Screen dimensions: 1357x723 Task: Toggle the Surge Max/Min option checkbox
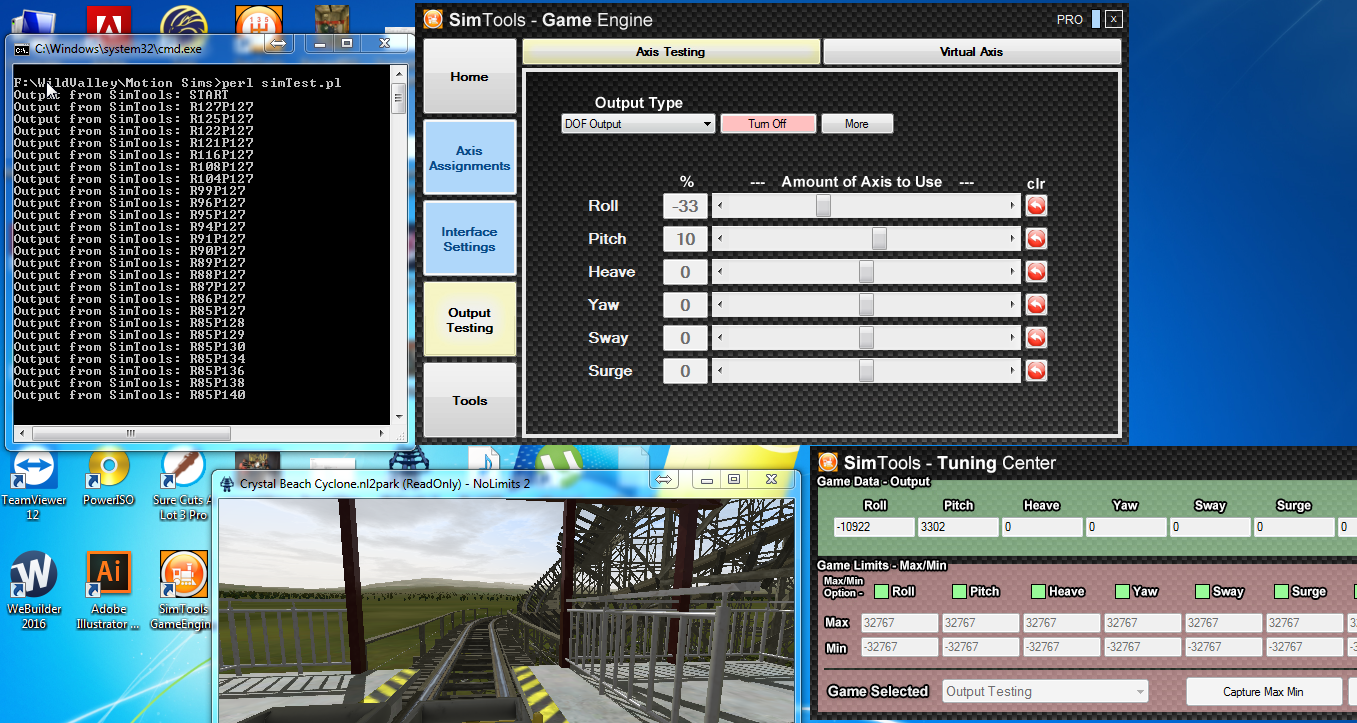(1281, 591)
